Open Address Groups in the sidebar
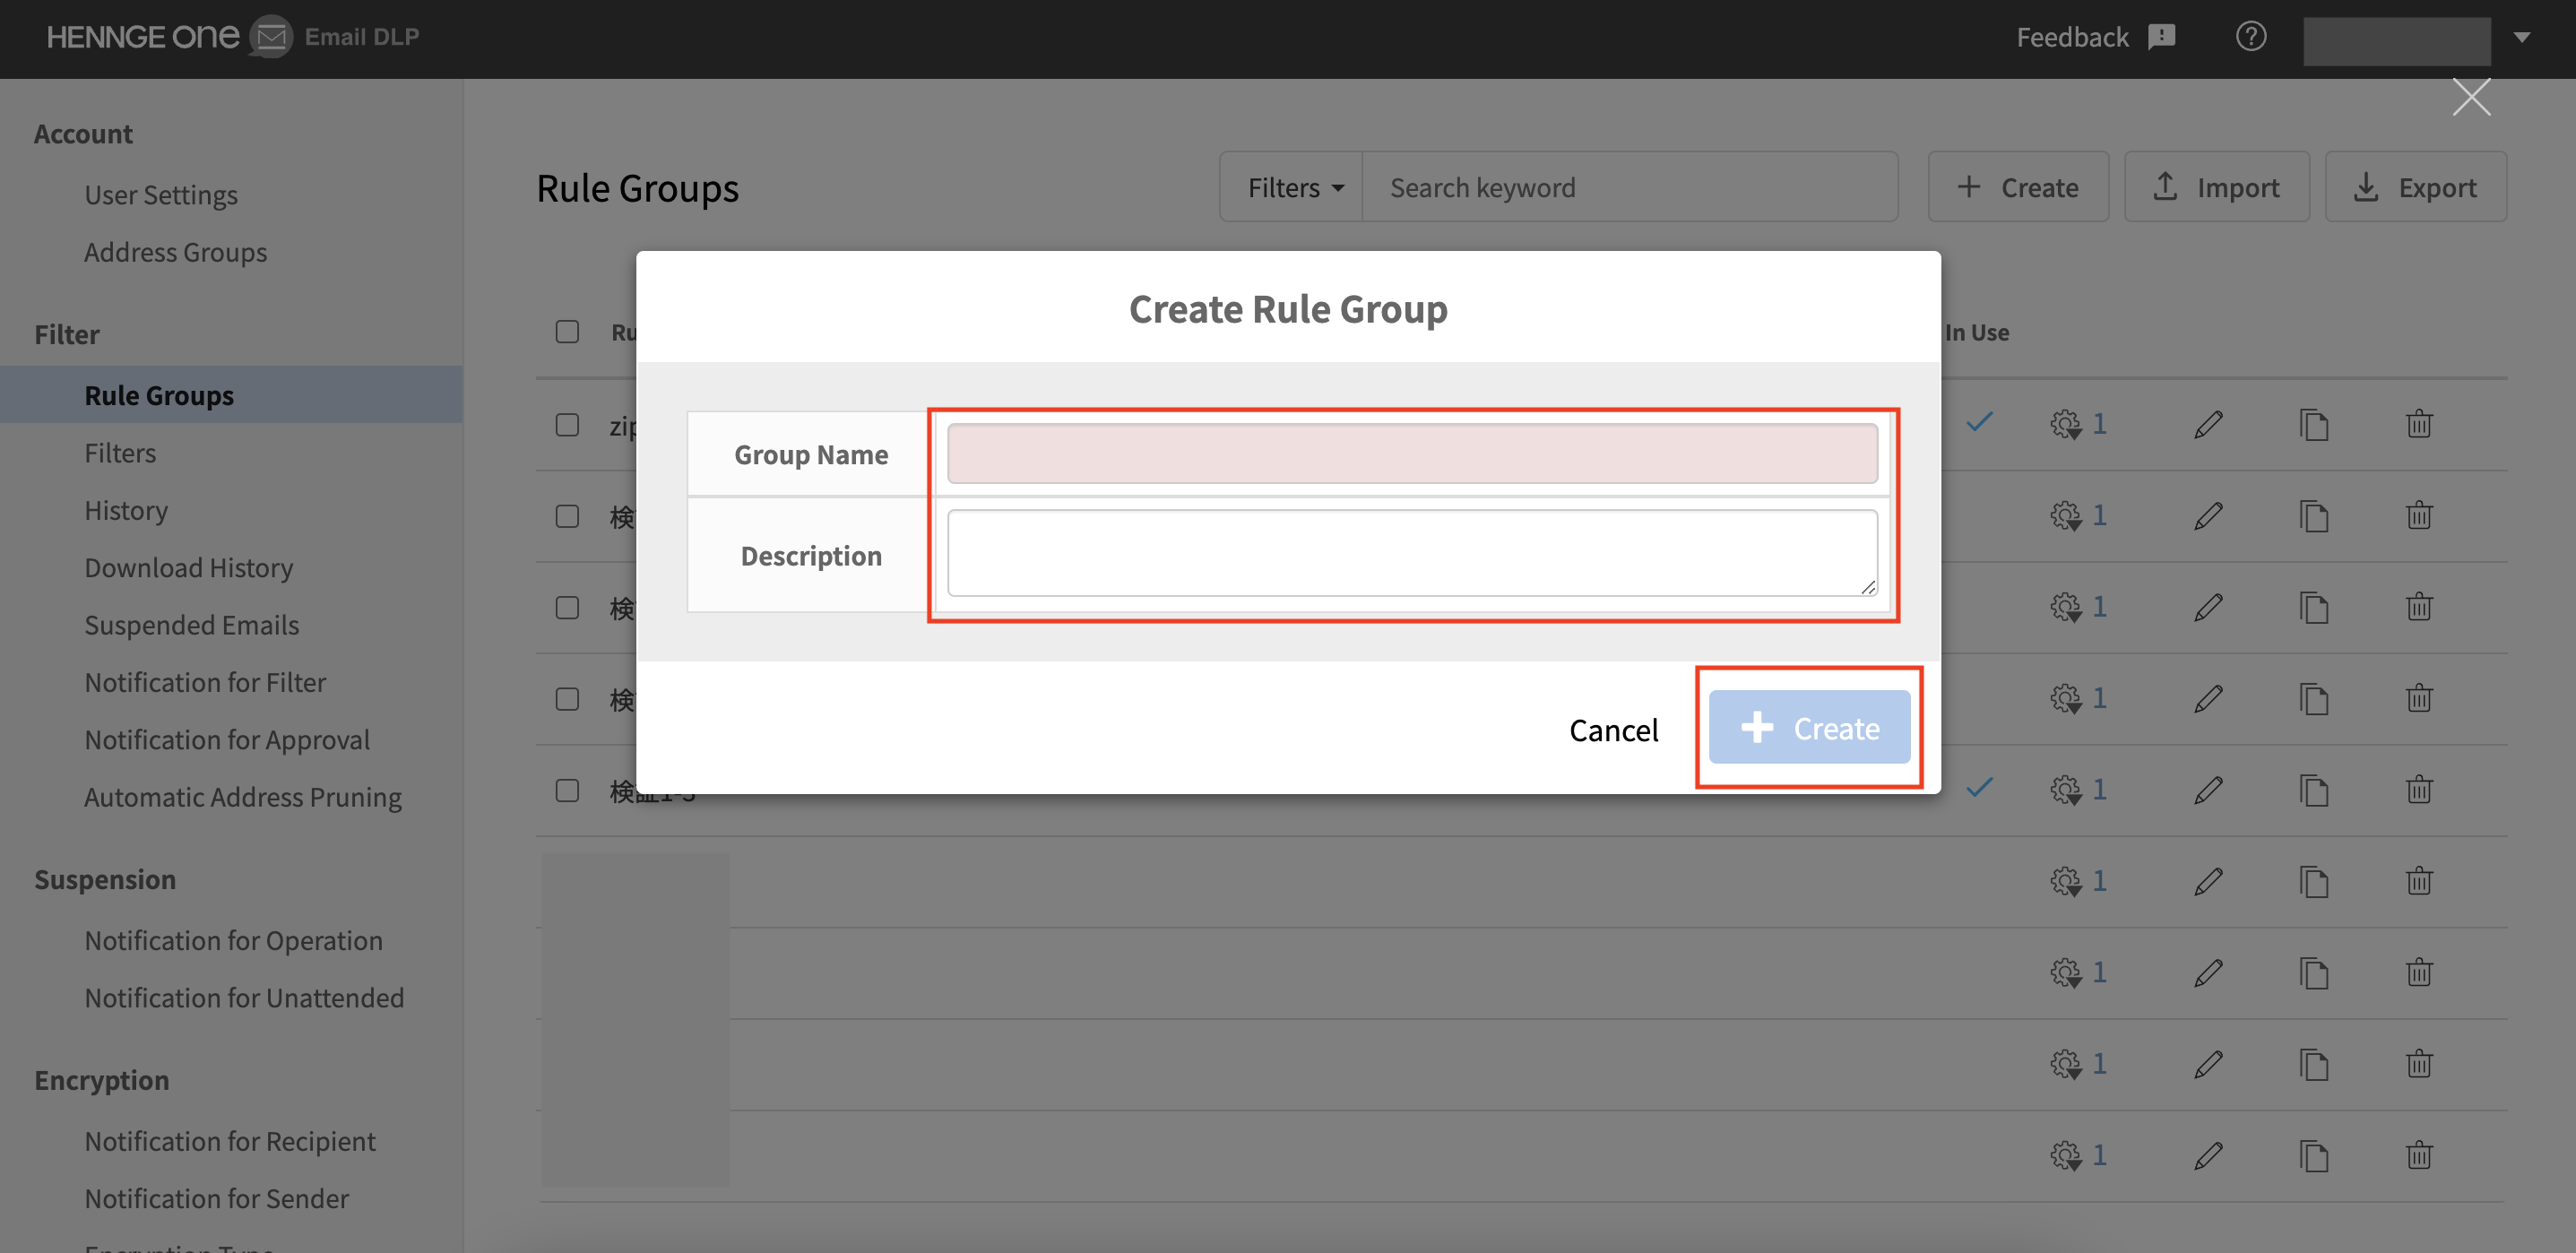Image resolution: width=2576 pixels, height=1253 pixels. click(175, 251)
